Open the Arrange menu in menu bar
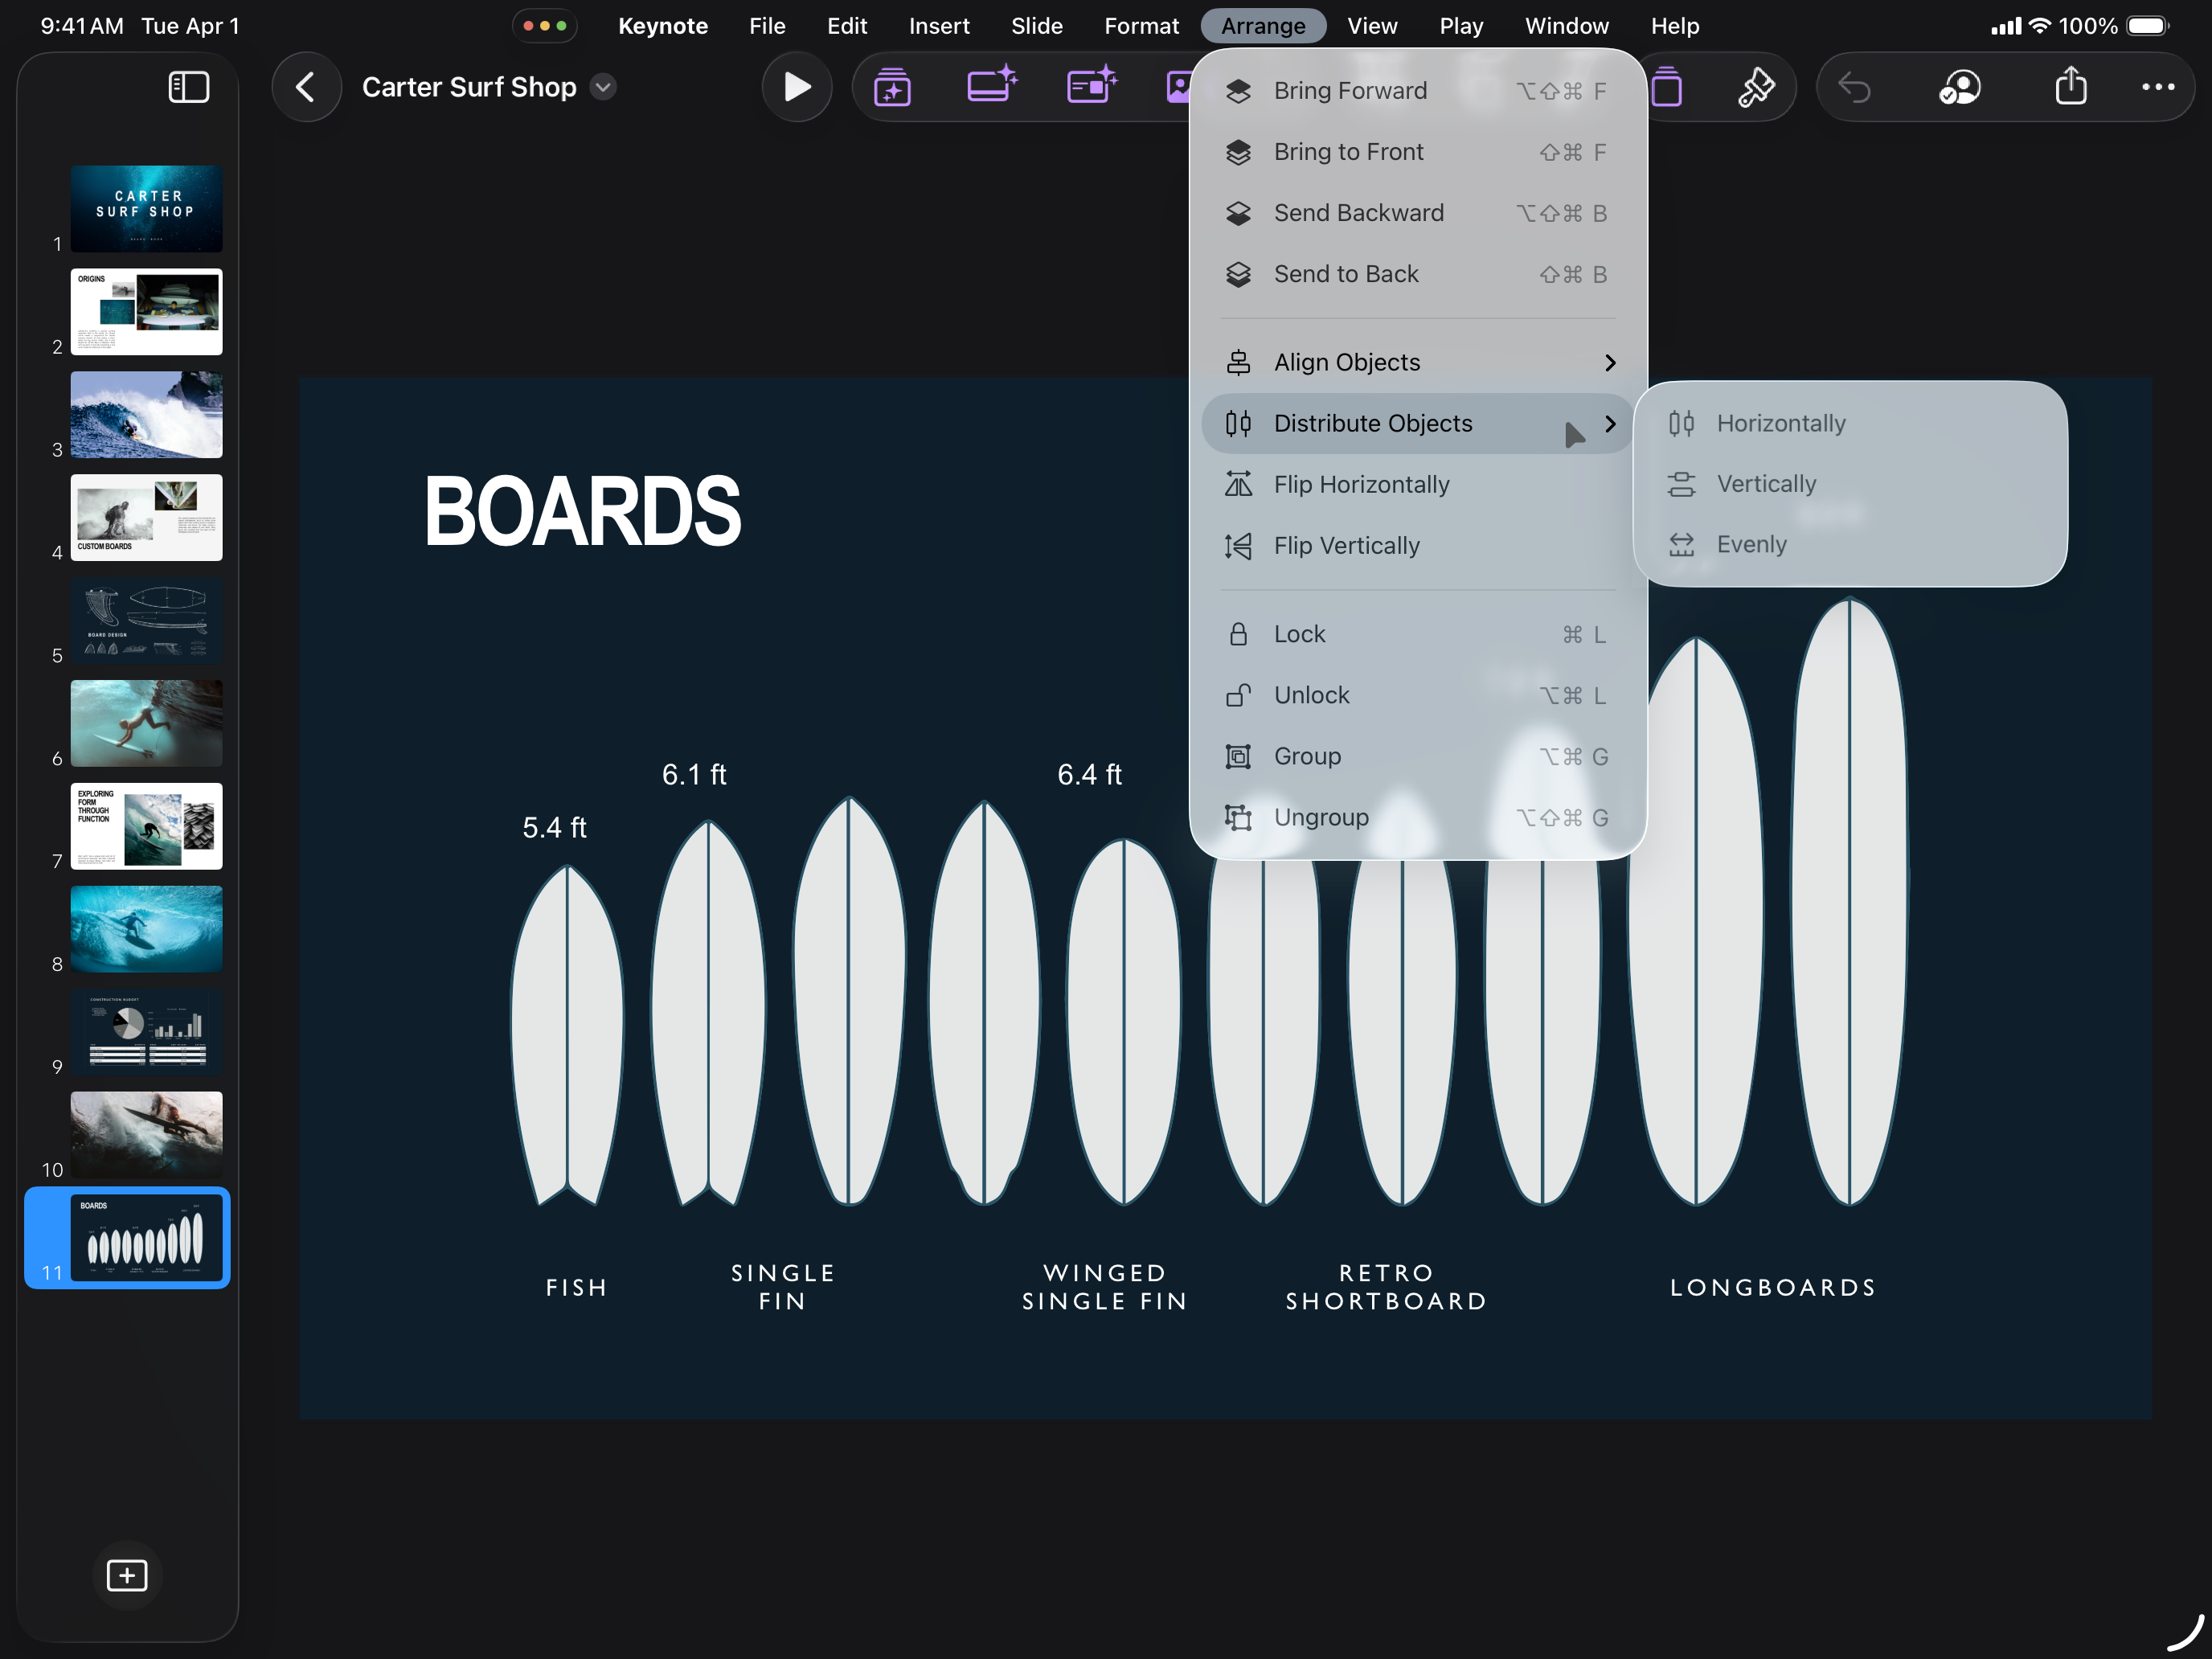The image size is (2212, 1659). (1263, 26)
